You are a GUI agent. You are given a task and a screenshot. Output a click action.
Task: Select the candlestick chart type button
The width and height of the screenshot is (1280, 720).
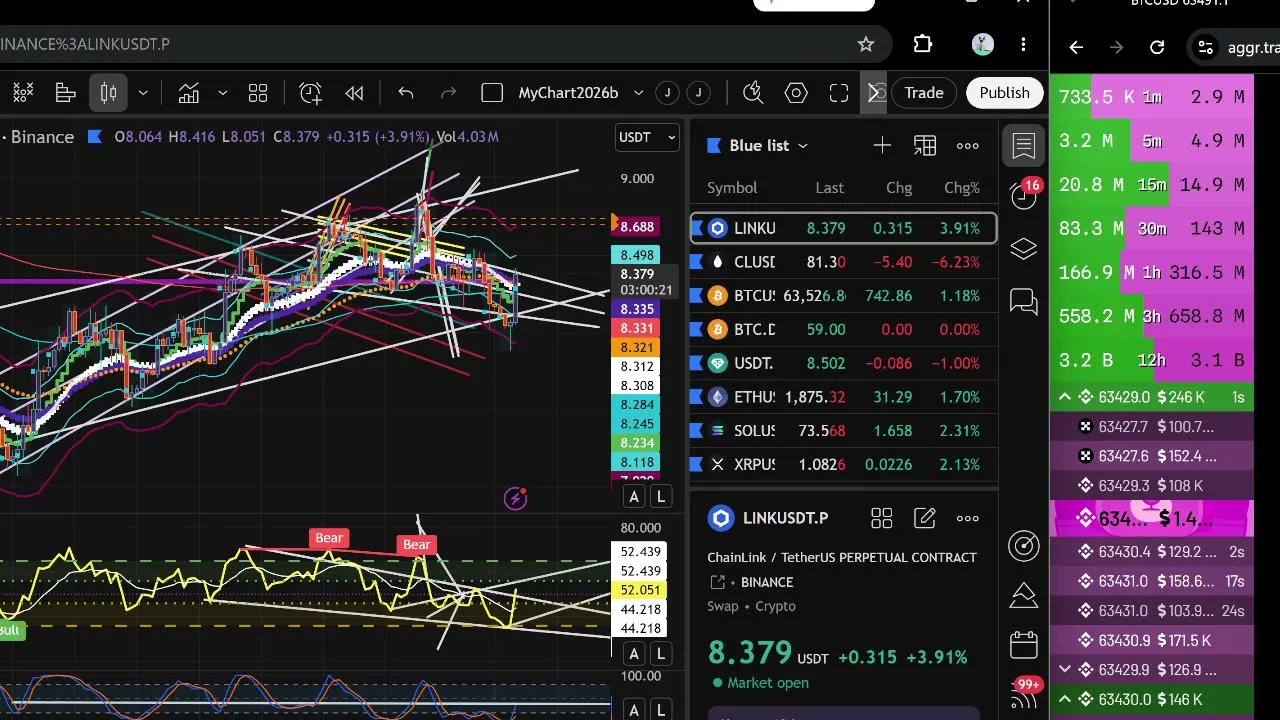click(109, 93)
